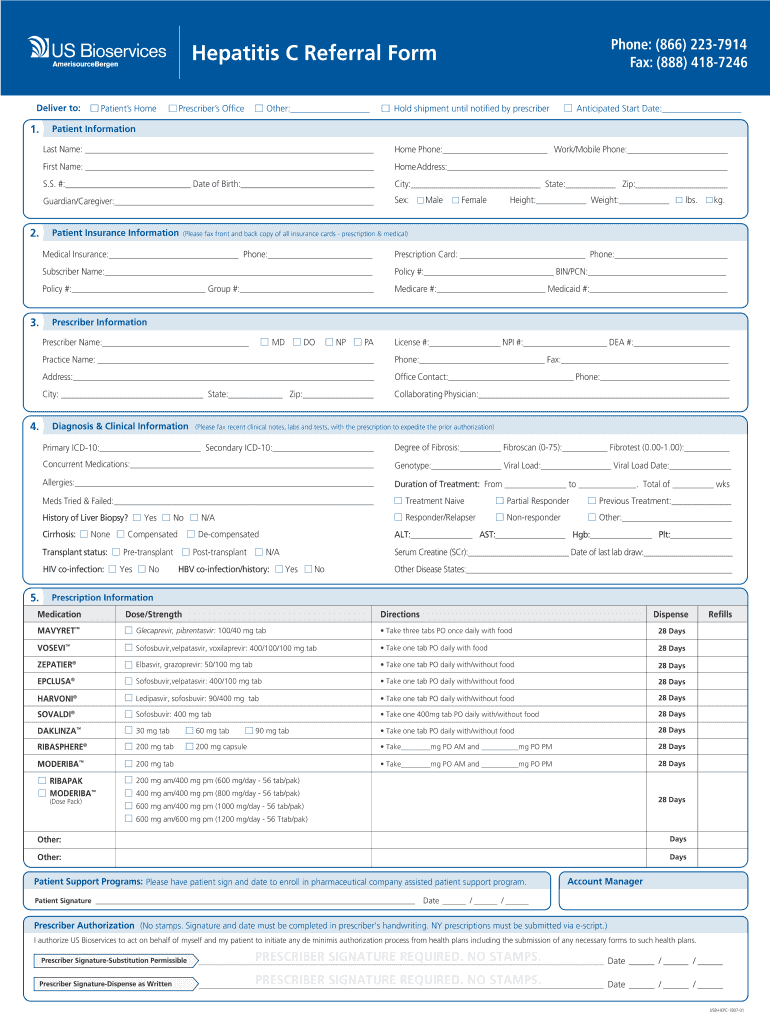This screenshot has width=770, height=1024.
Task: Click the Viral Load Date field
Action: click(x=701, y=466)
